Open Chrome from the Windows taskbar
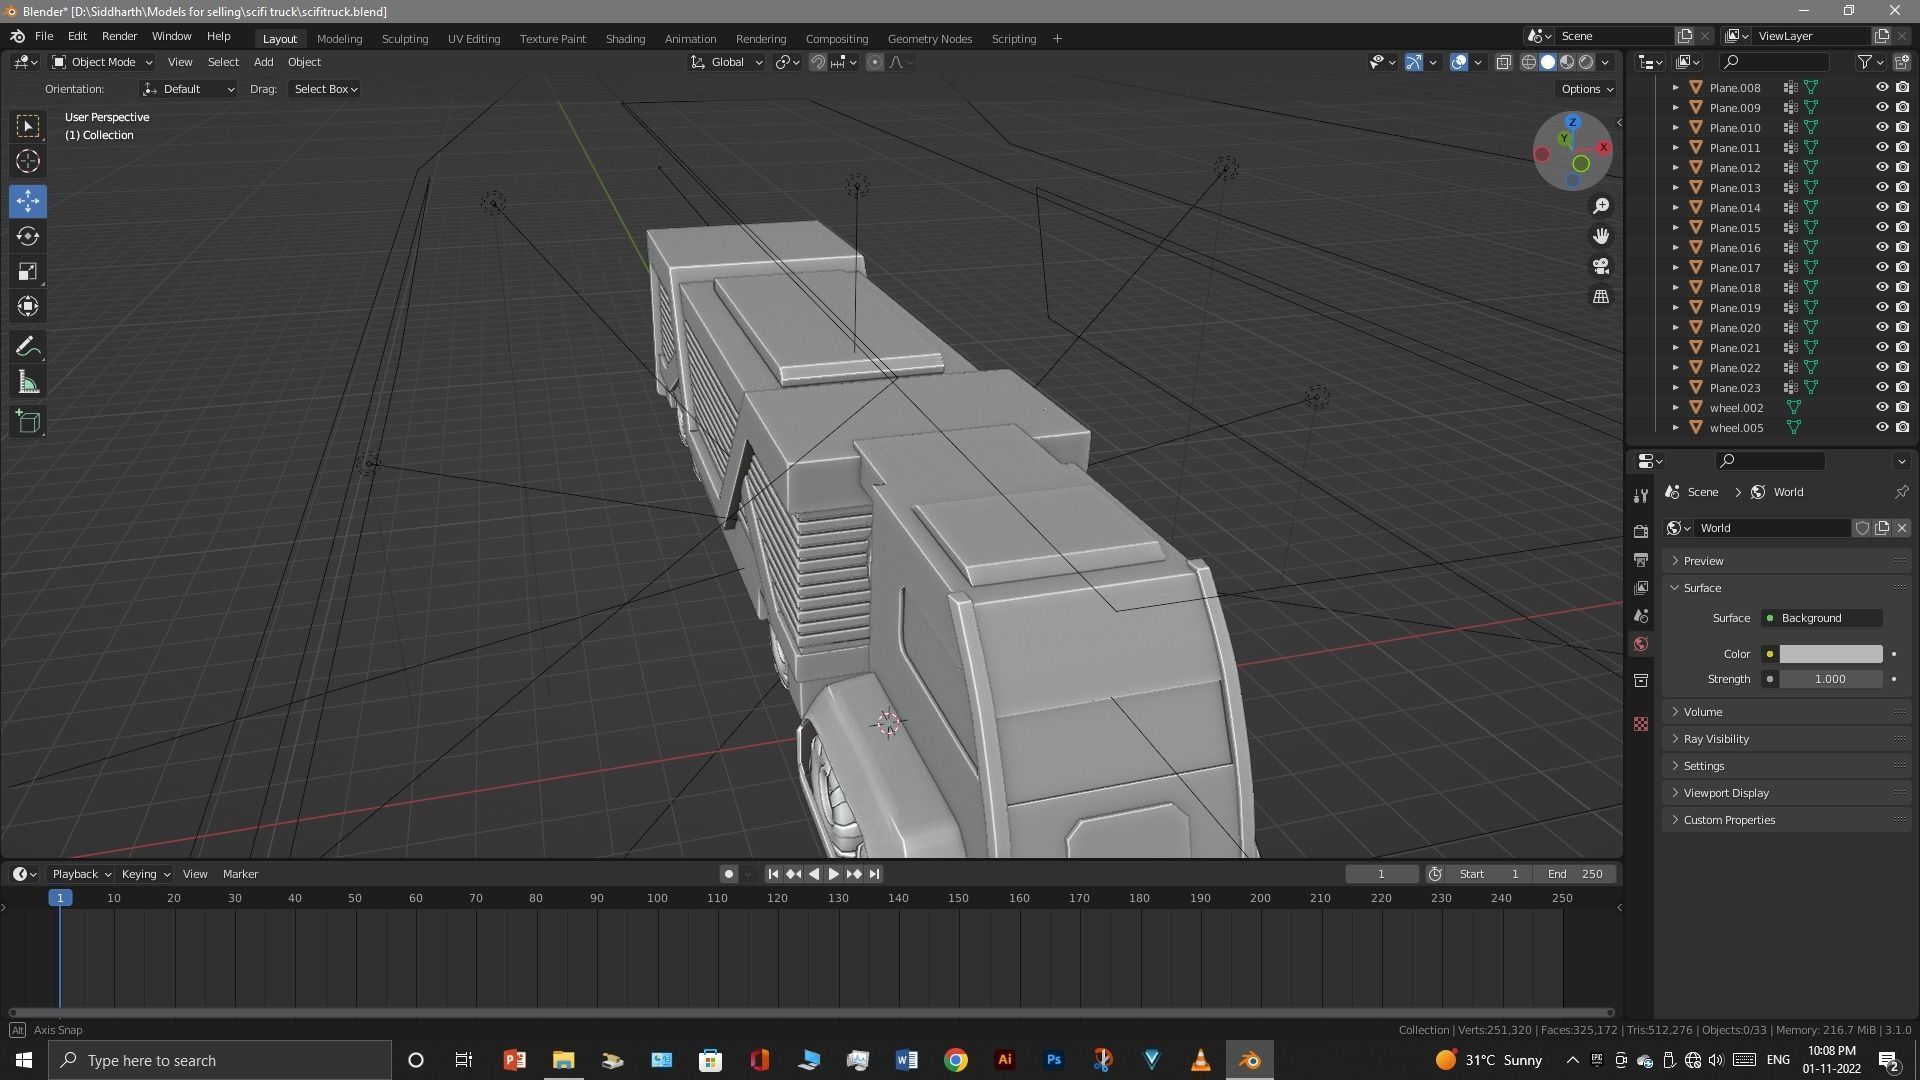1920x1080 pixels. tap(955, 1060)
